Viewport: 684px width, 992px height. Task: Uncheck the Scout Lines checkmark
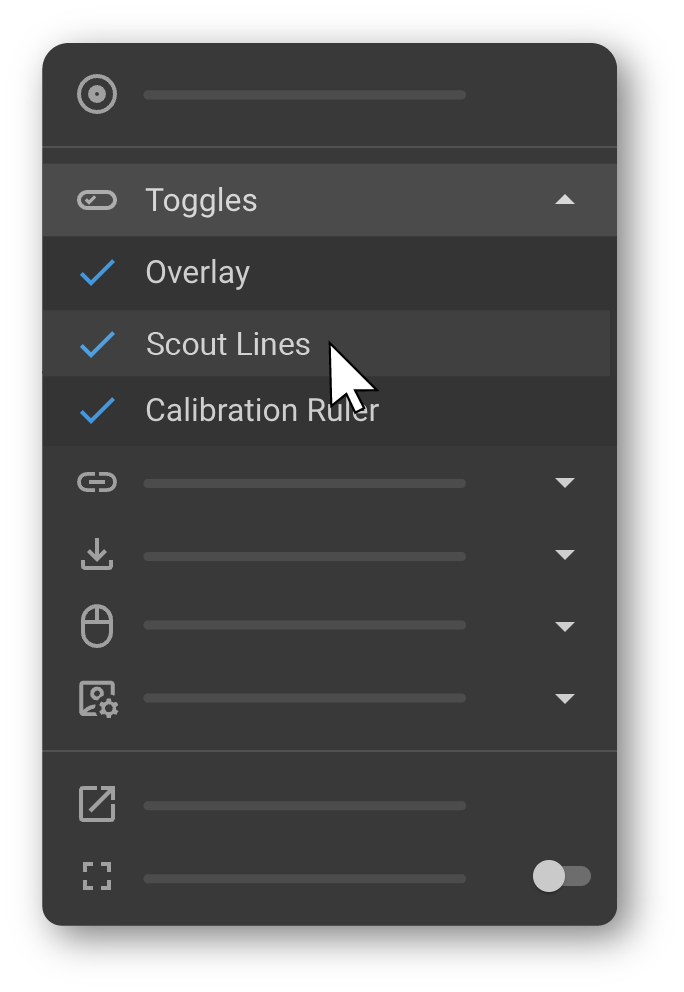tap(97, 344)
